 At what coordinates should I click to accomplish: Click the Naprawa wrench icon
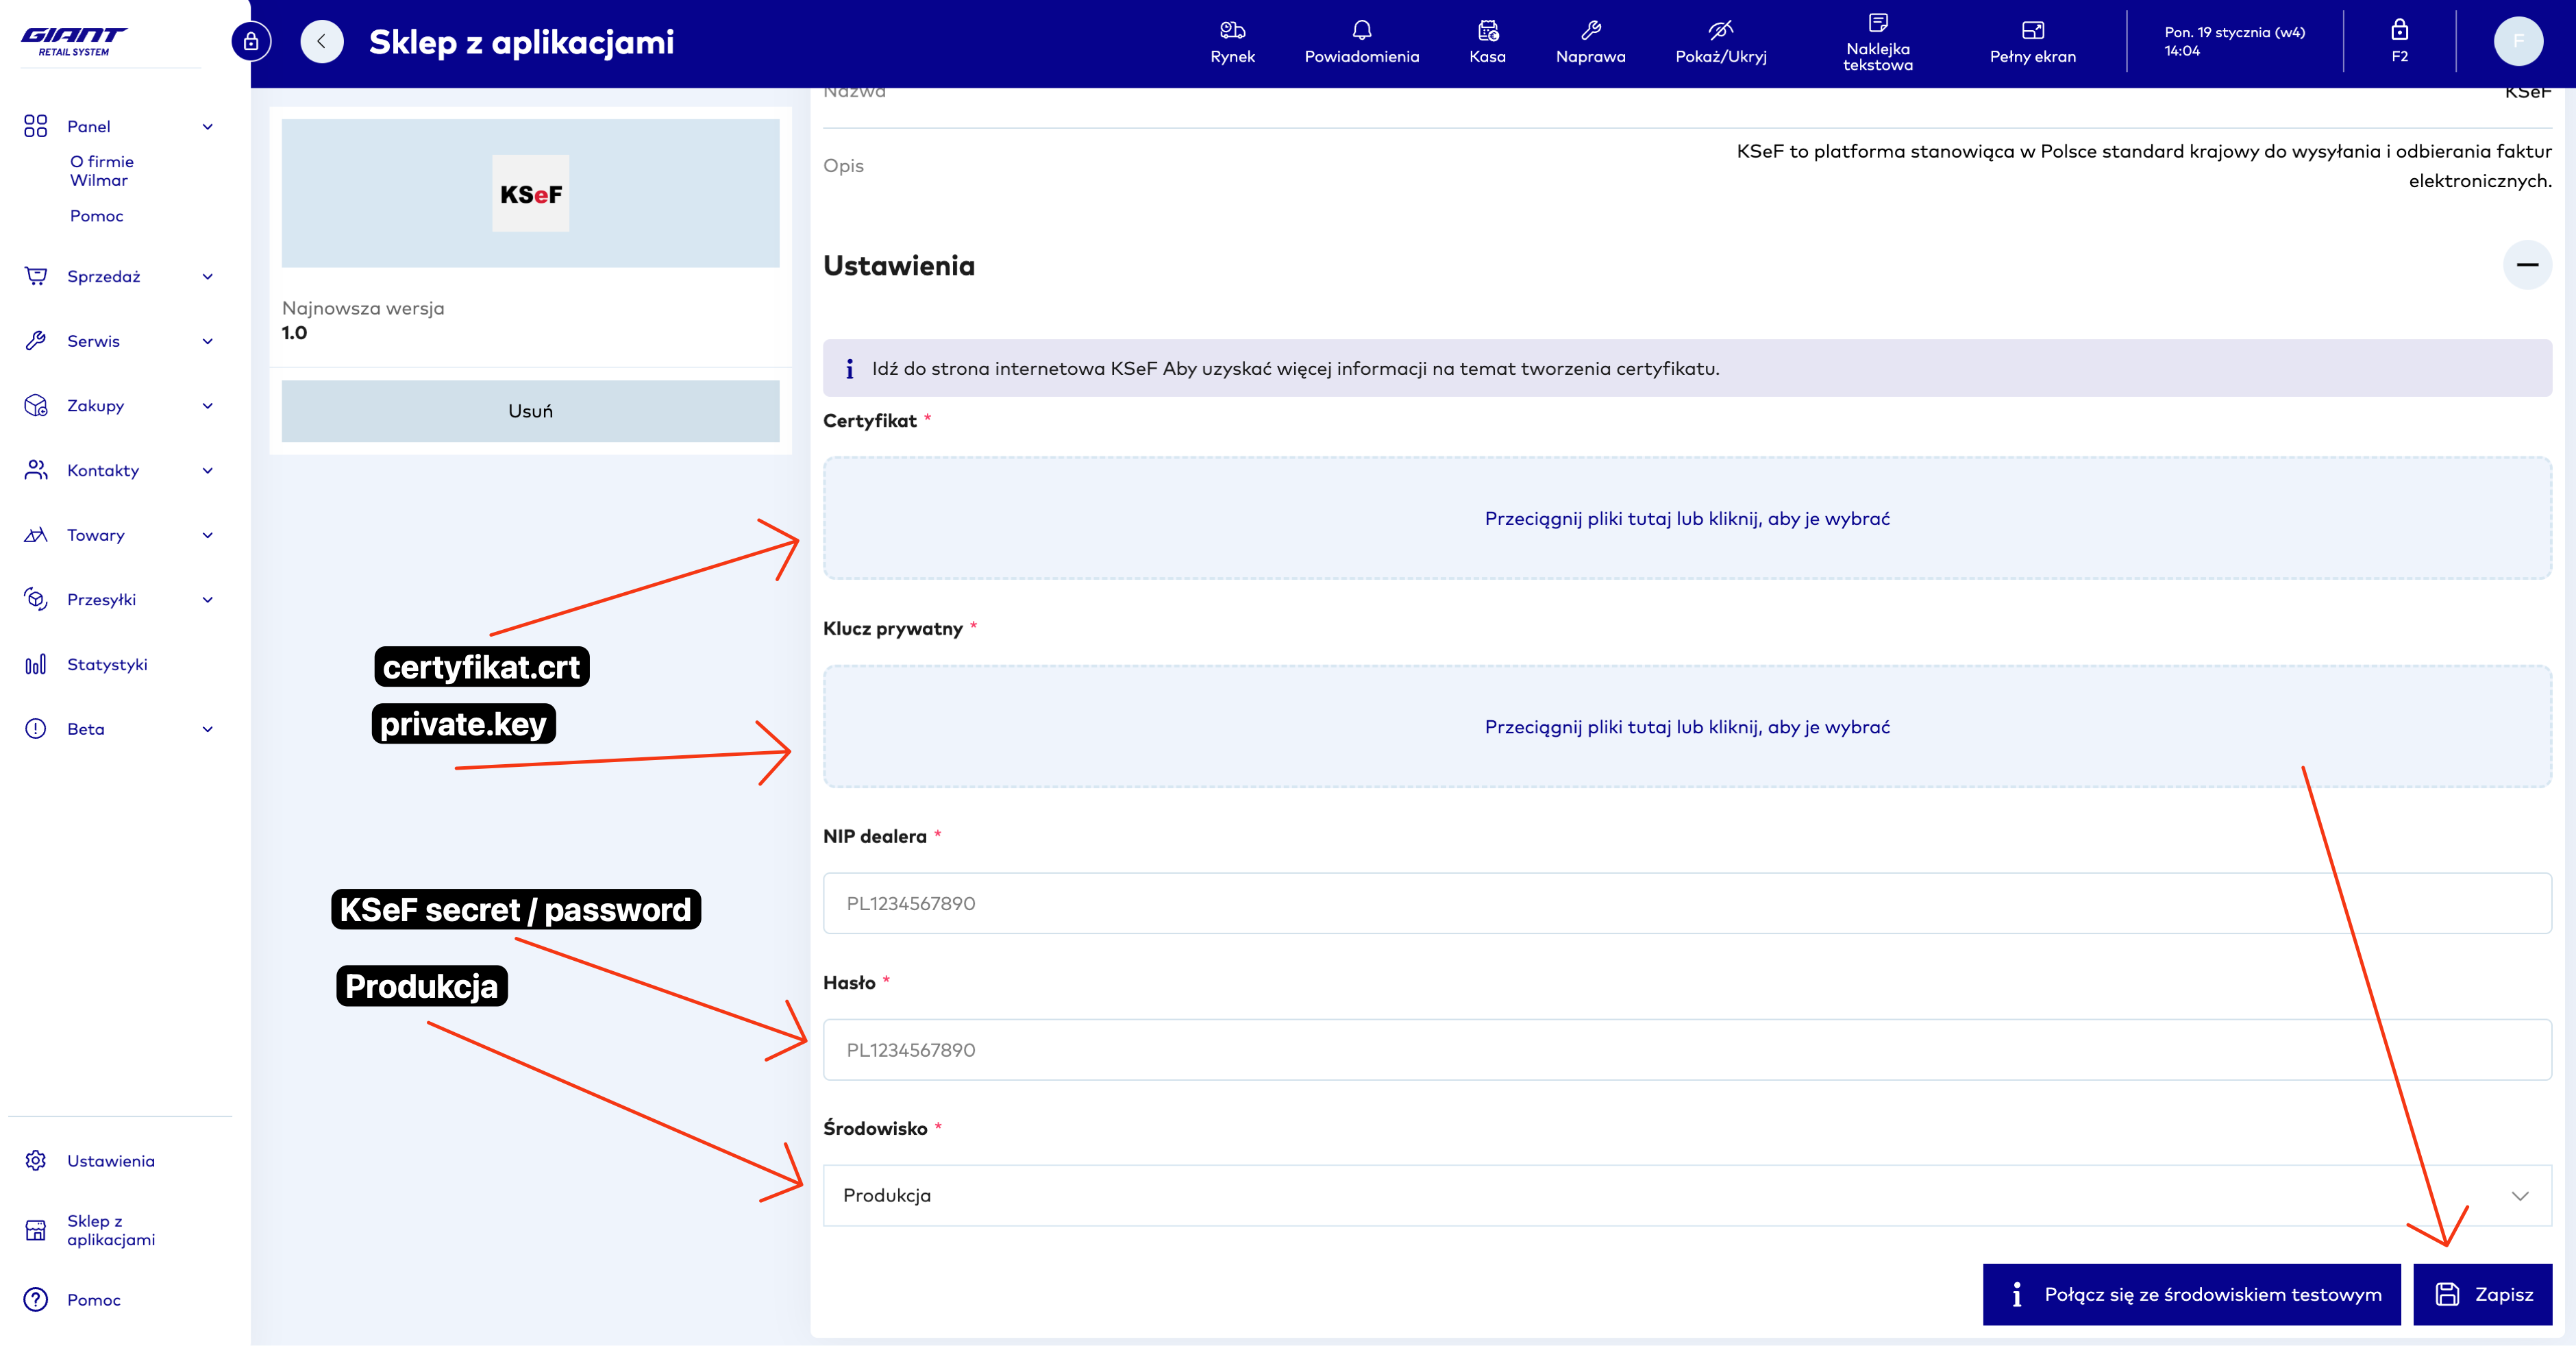(1590, 41)
